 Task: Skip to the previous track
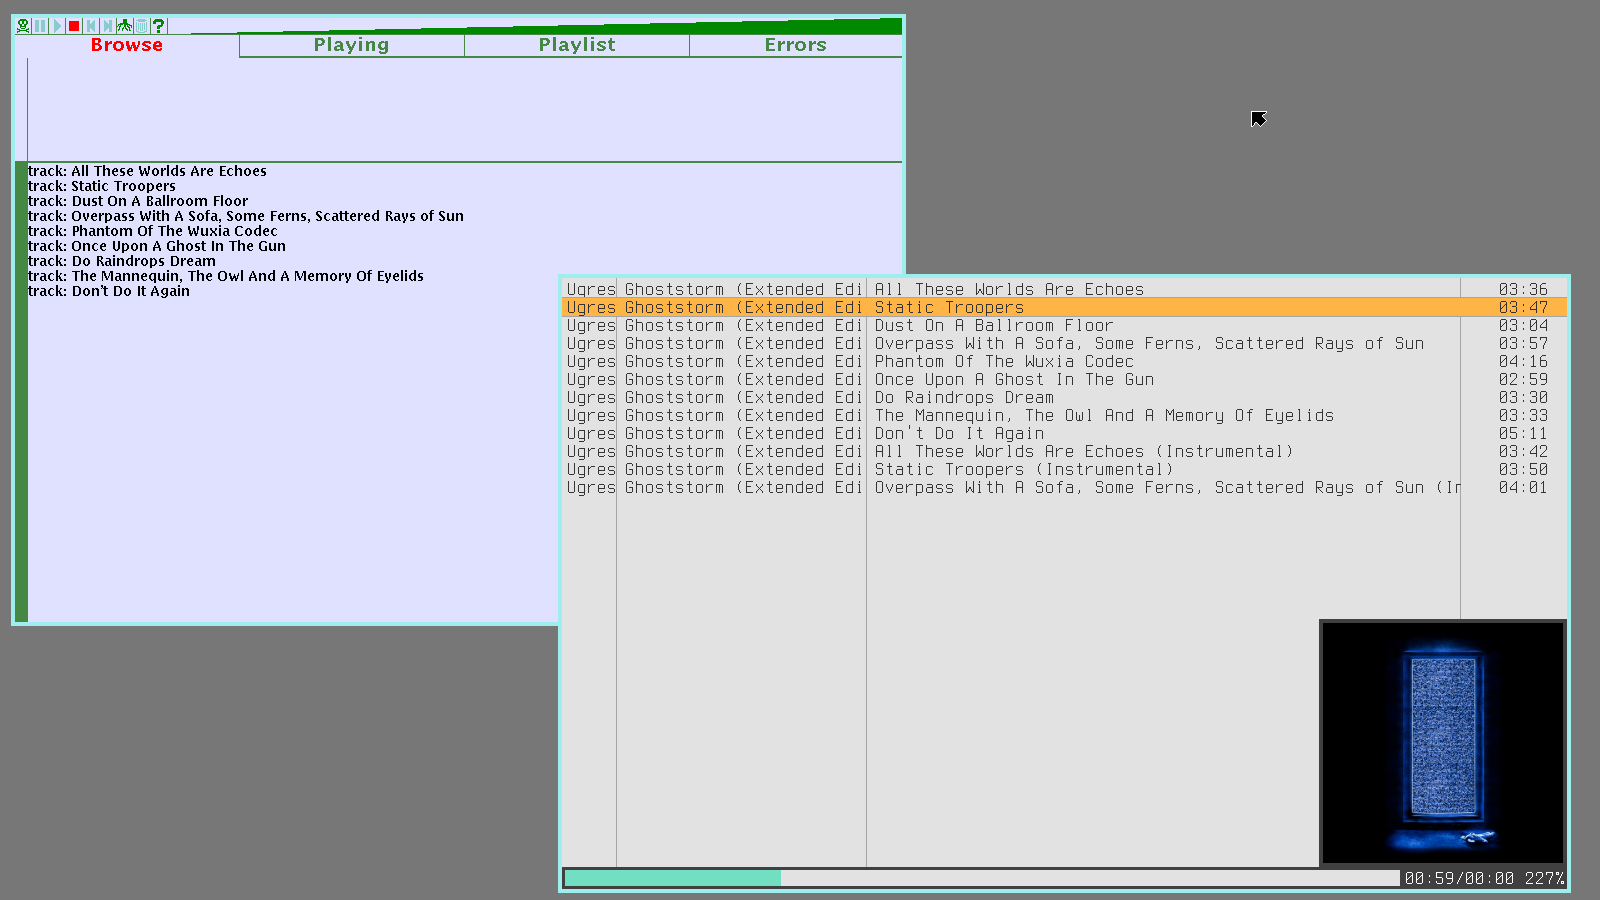(91, 26)
